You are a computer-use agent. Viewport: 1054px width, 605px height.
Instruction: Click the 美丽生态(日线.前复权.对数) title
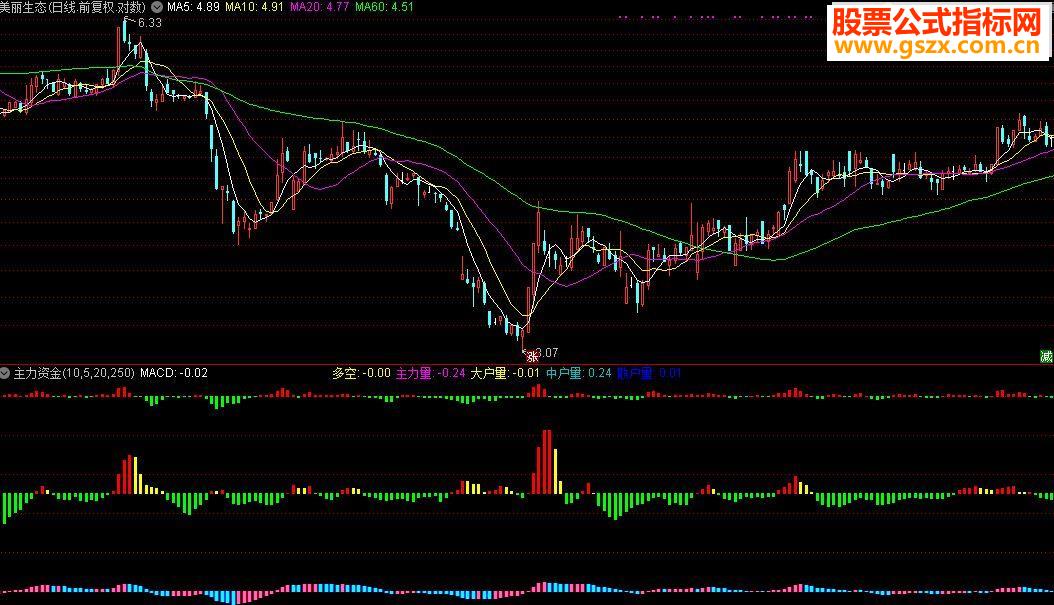tap(73, 7)
